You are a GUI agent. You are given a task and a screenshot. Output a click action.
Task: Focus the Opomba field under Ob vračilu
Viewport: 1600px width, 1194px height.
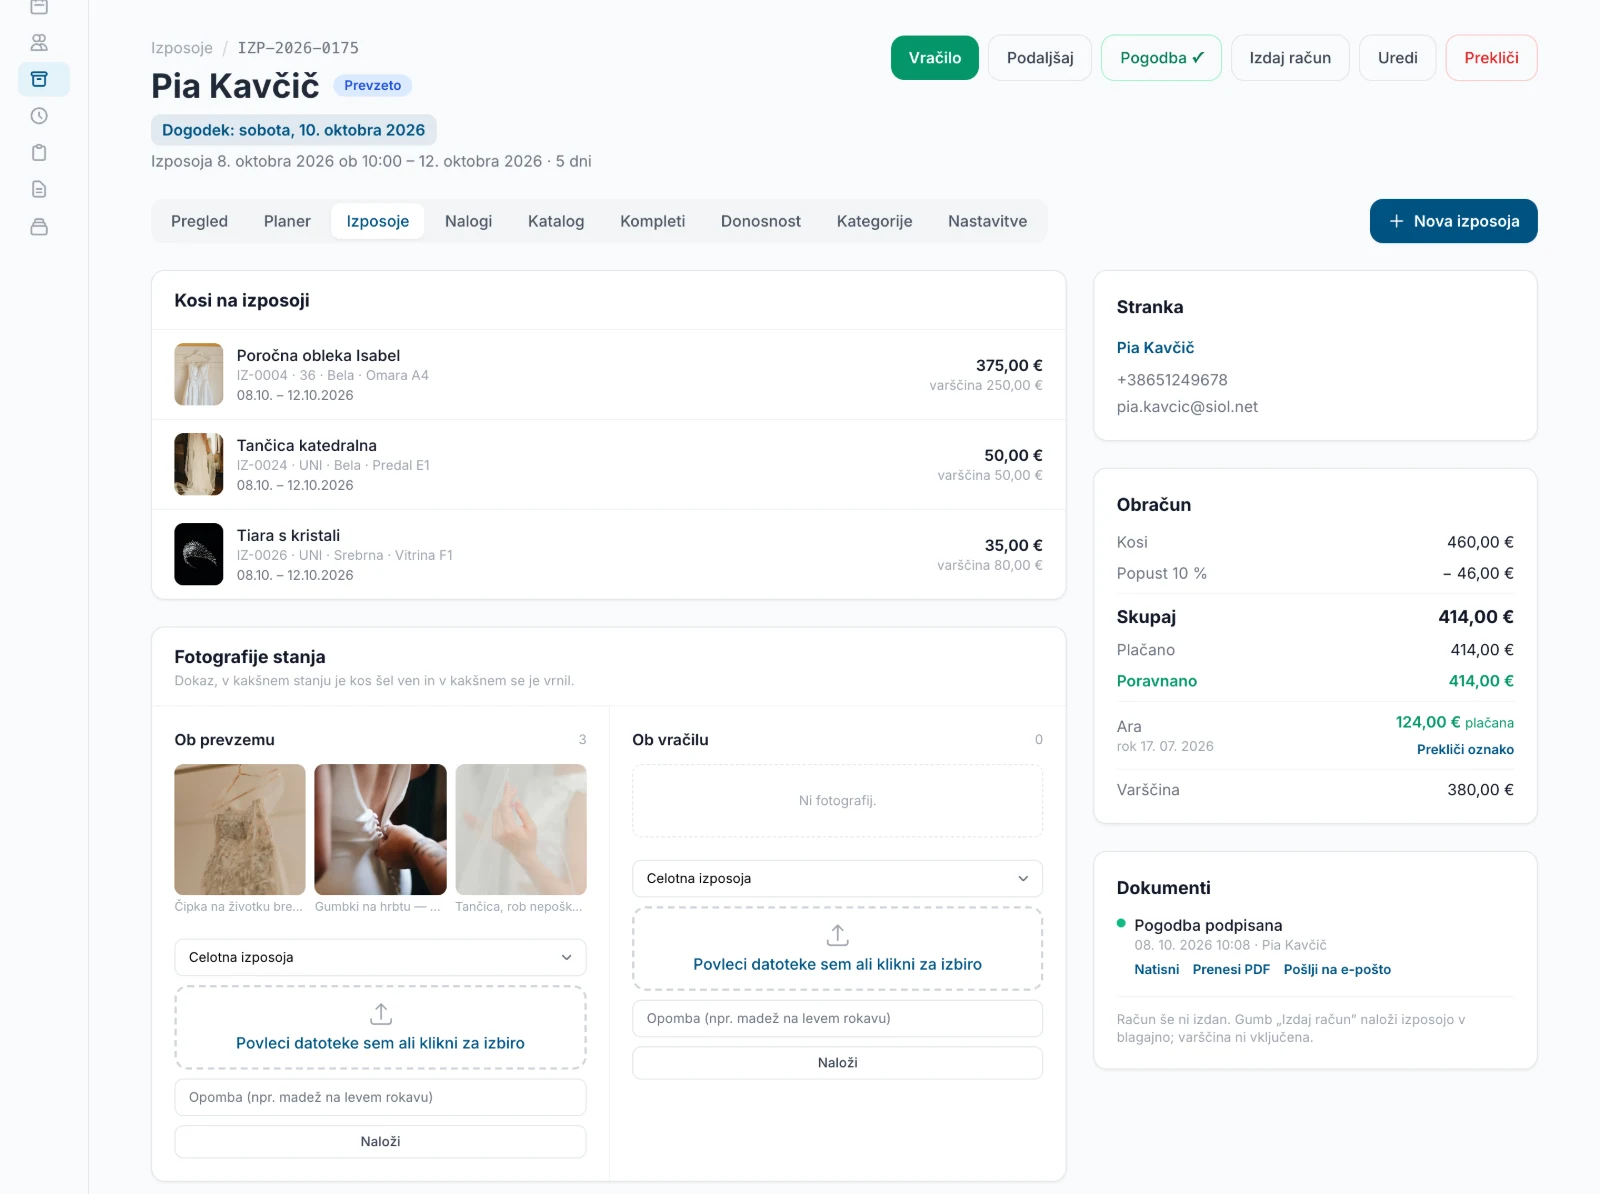click(x=838, y=1018)
